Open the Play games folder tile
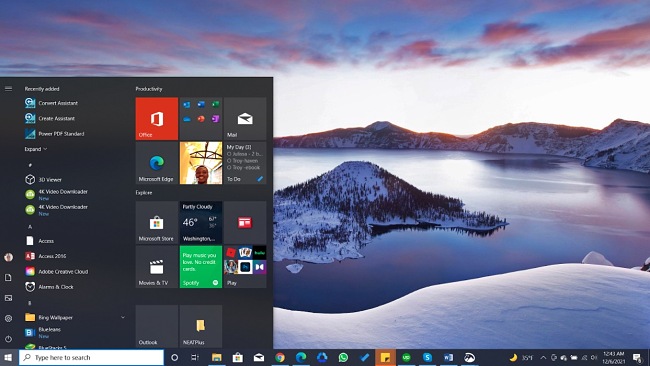 pyautogui.click(x=245, y=267)
